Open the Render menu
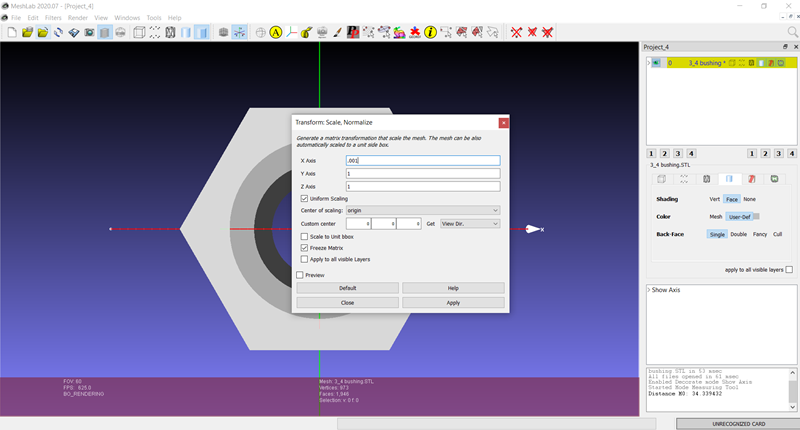800x430 pixels. click(78, 18)
